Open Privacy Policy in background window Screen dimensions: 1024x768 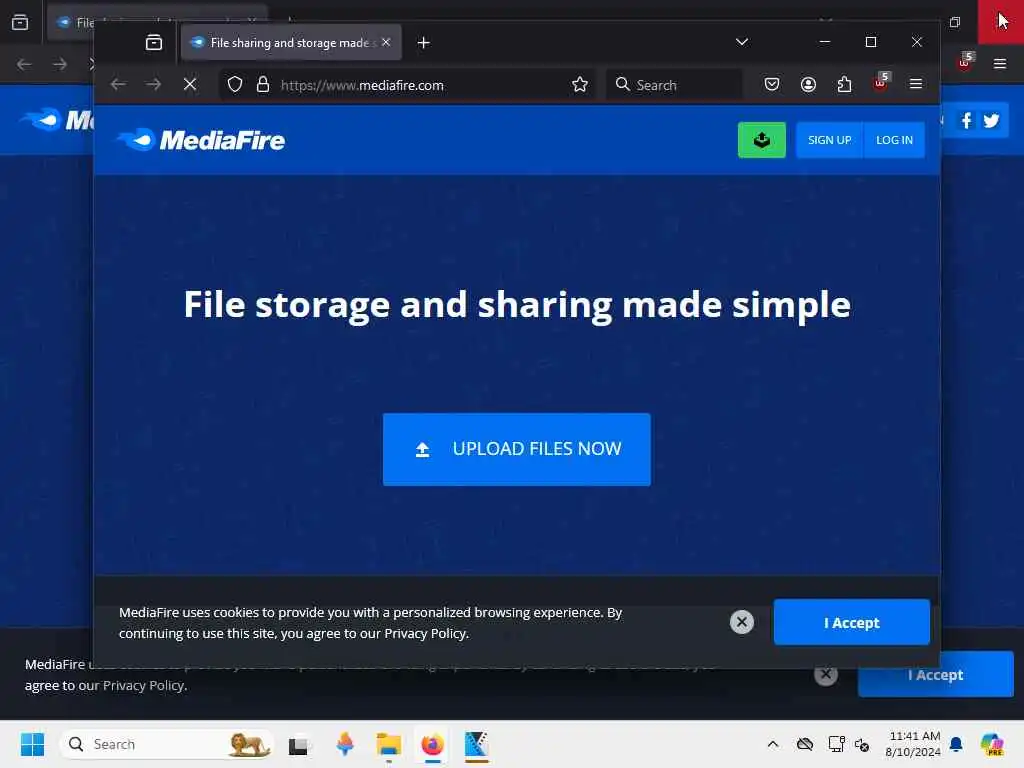[144, 686]
